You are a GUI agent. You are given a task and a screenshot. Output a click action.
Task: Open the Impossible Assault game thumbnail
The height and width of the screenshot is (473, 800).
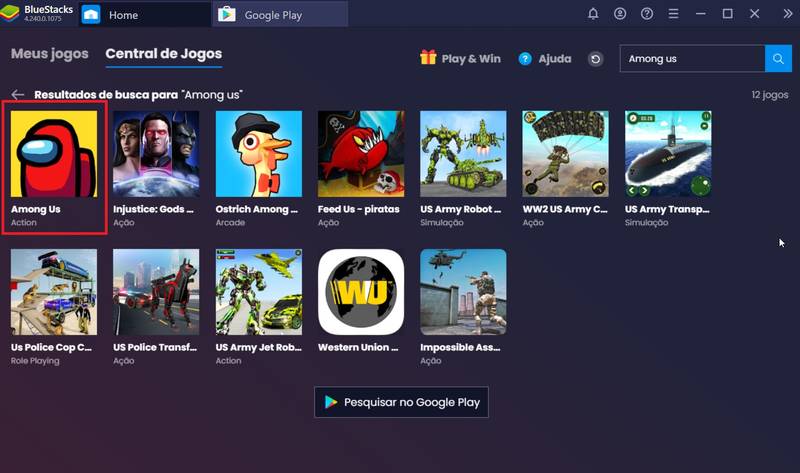[x=463, y=292]
